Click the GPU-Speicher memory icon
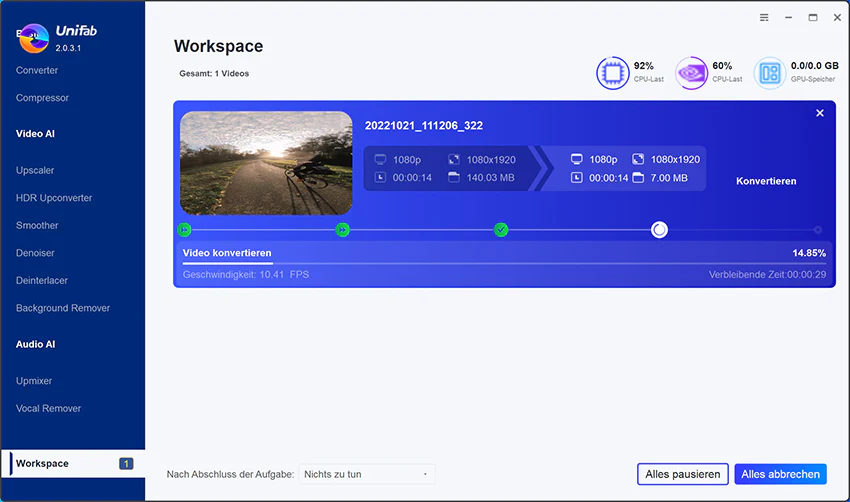850x502 pixels. [x=770, y=73]
